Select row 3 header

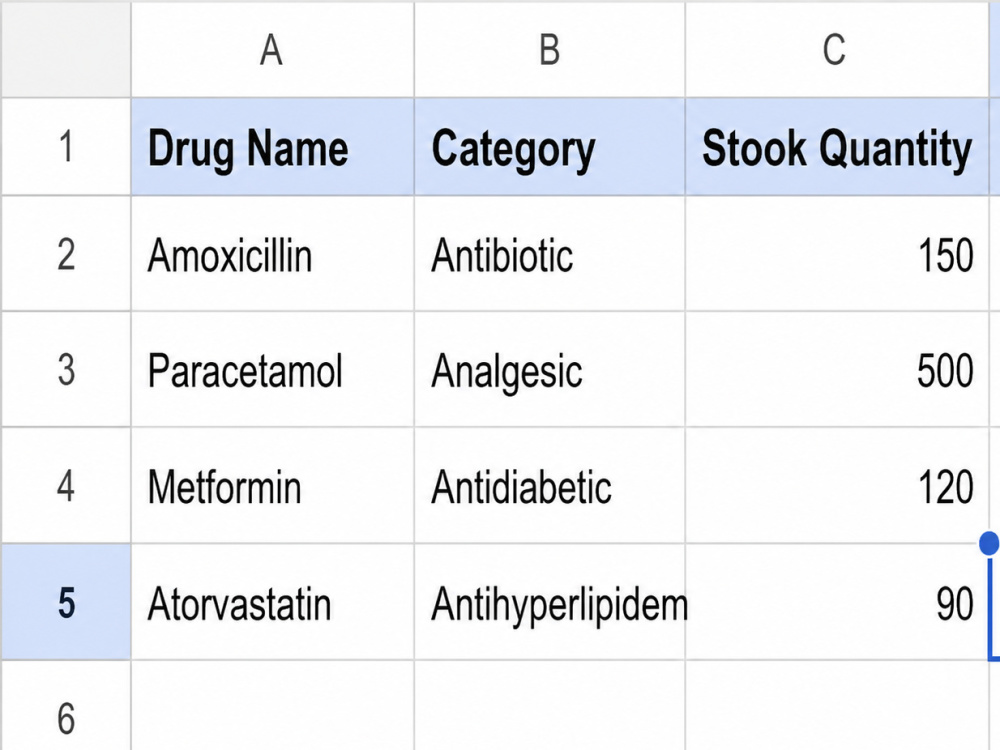click(x=66, y=369)
